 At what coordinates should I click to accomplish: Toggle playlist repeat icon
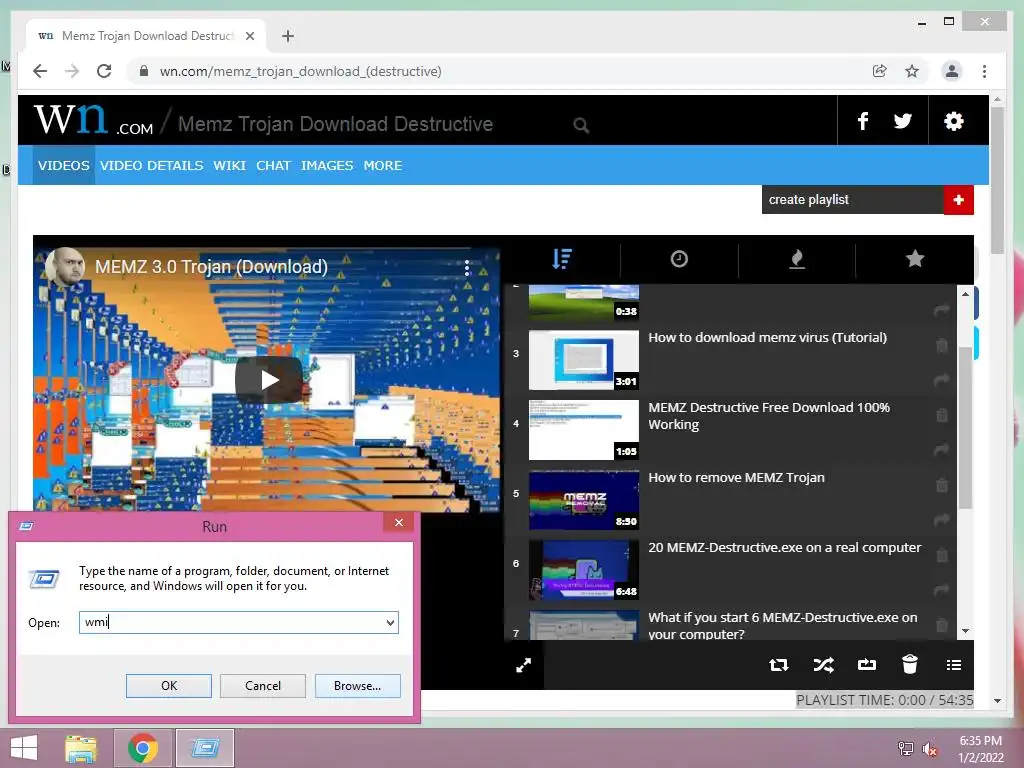[x=778, y=665]
